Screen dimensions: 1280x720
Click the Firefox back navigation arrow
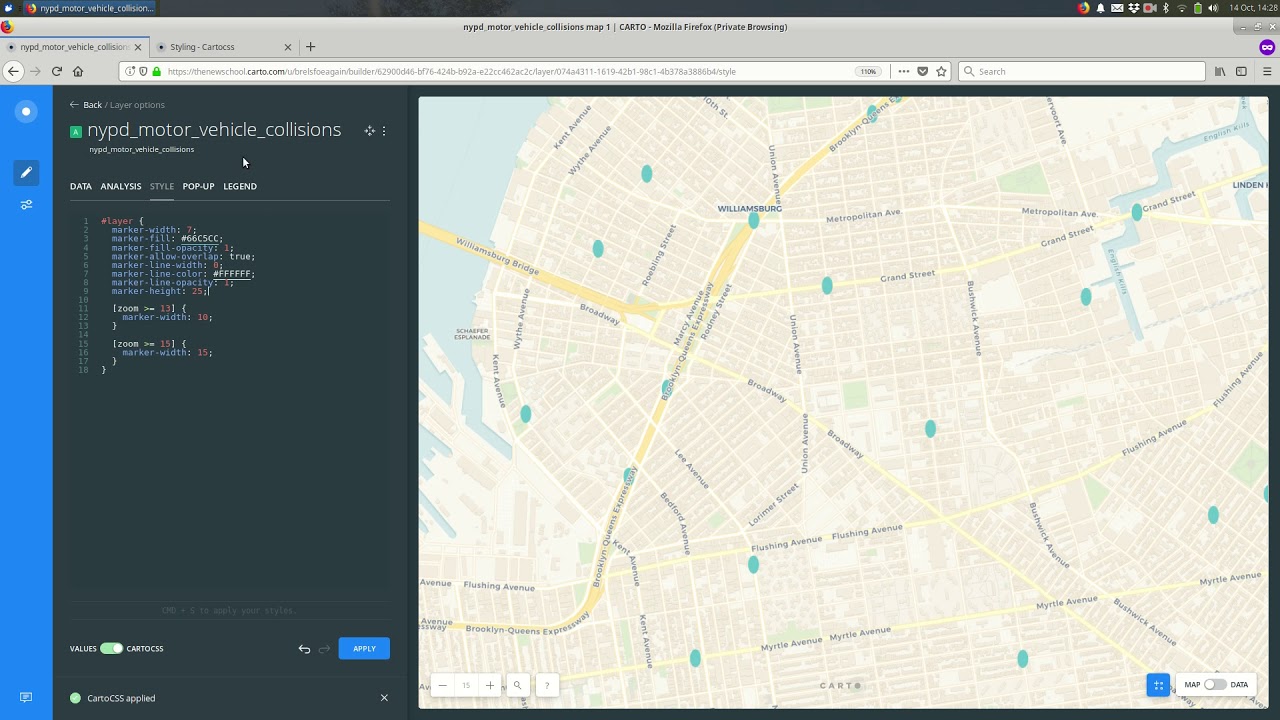click(13, 71)
